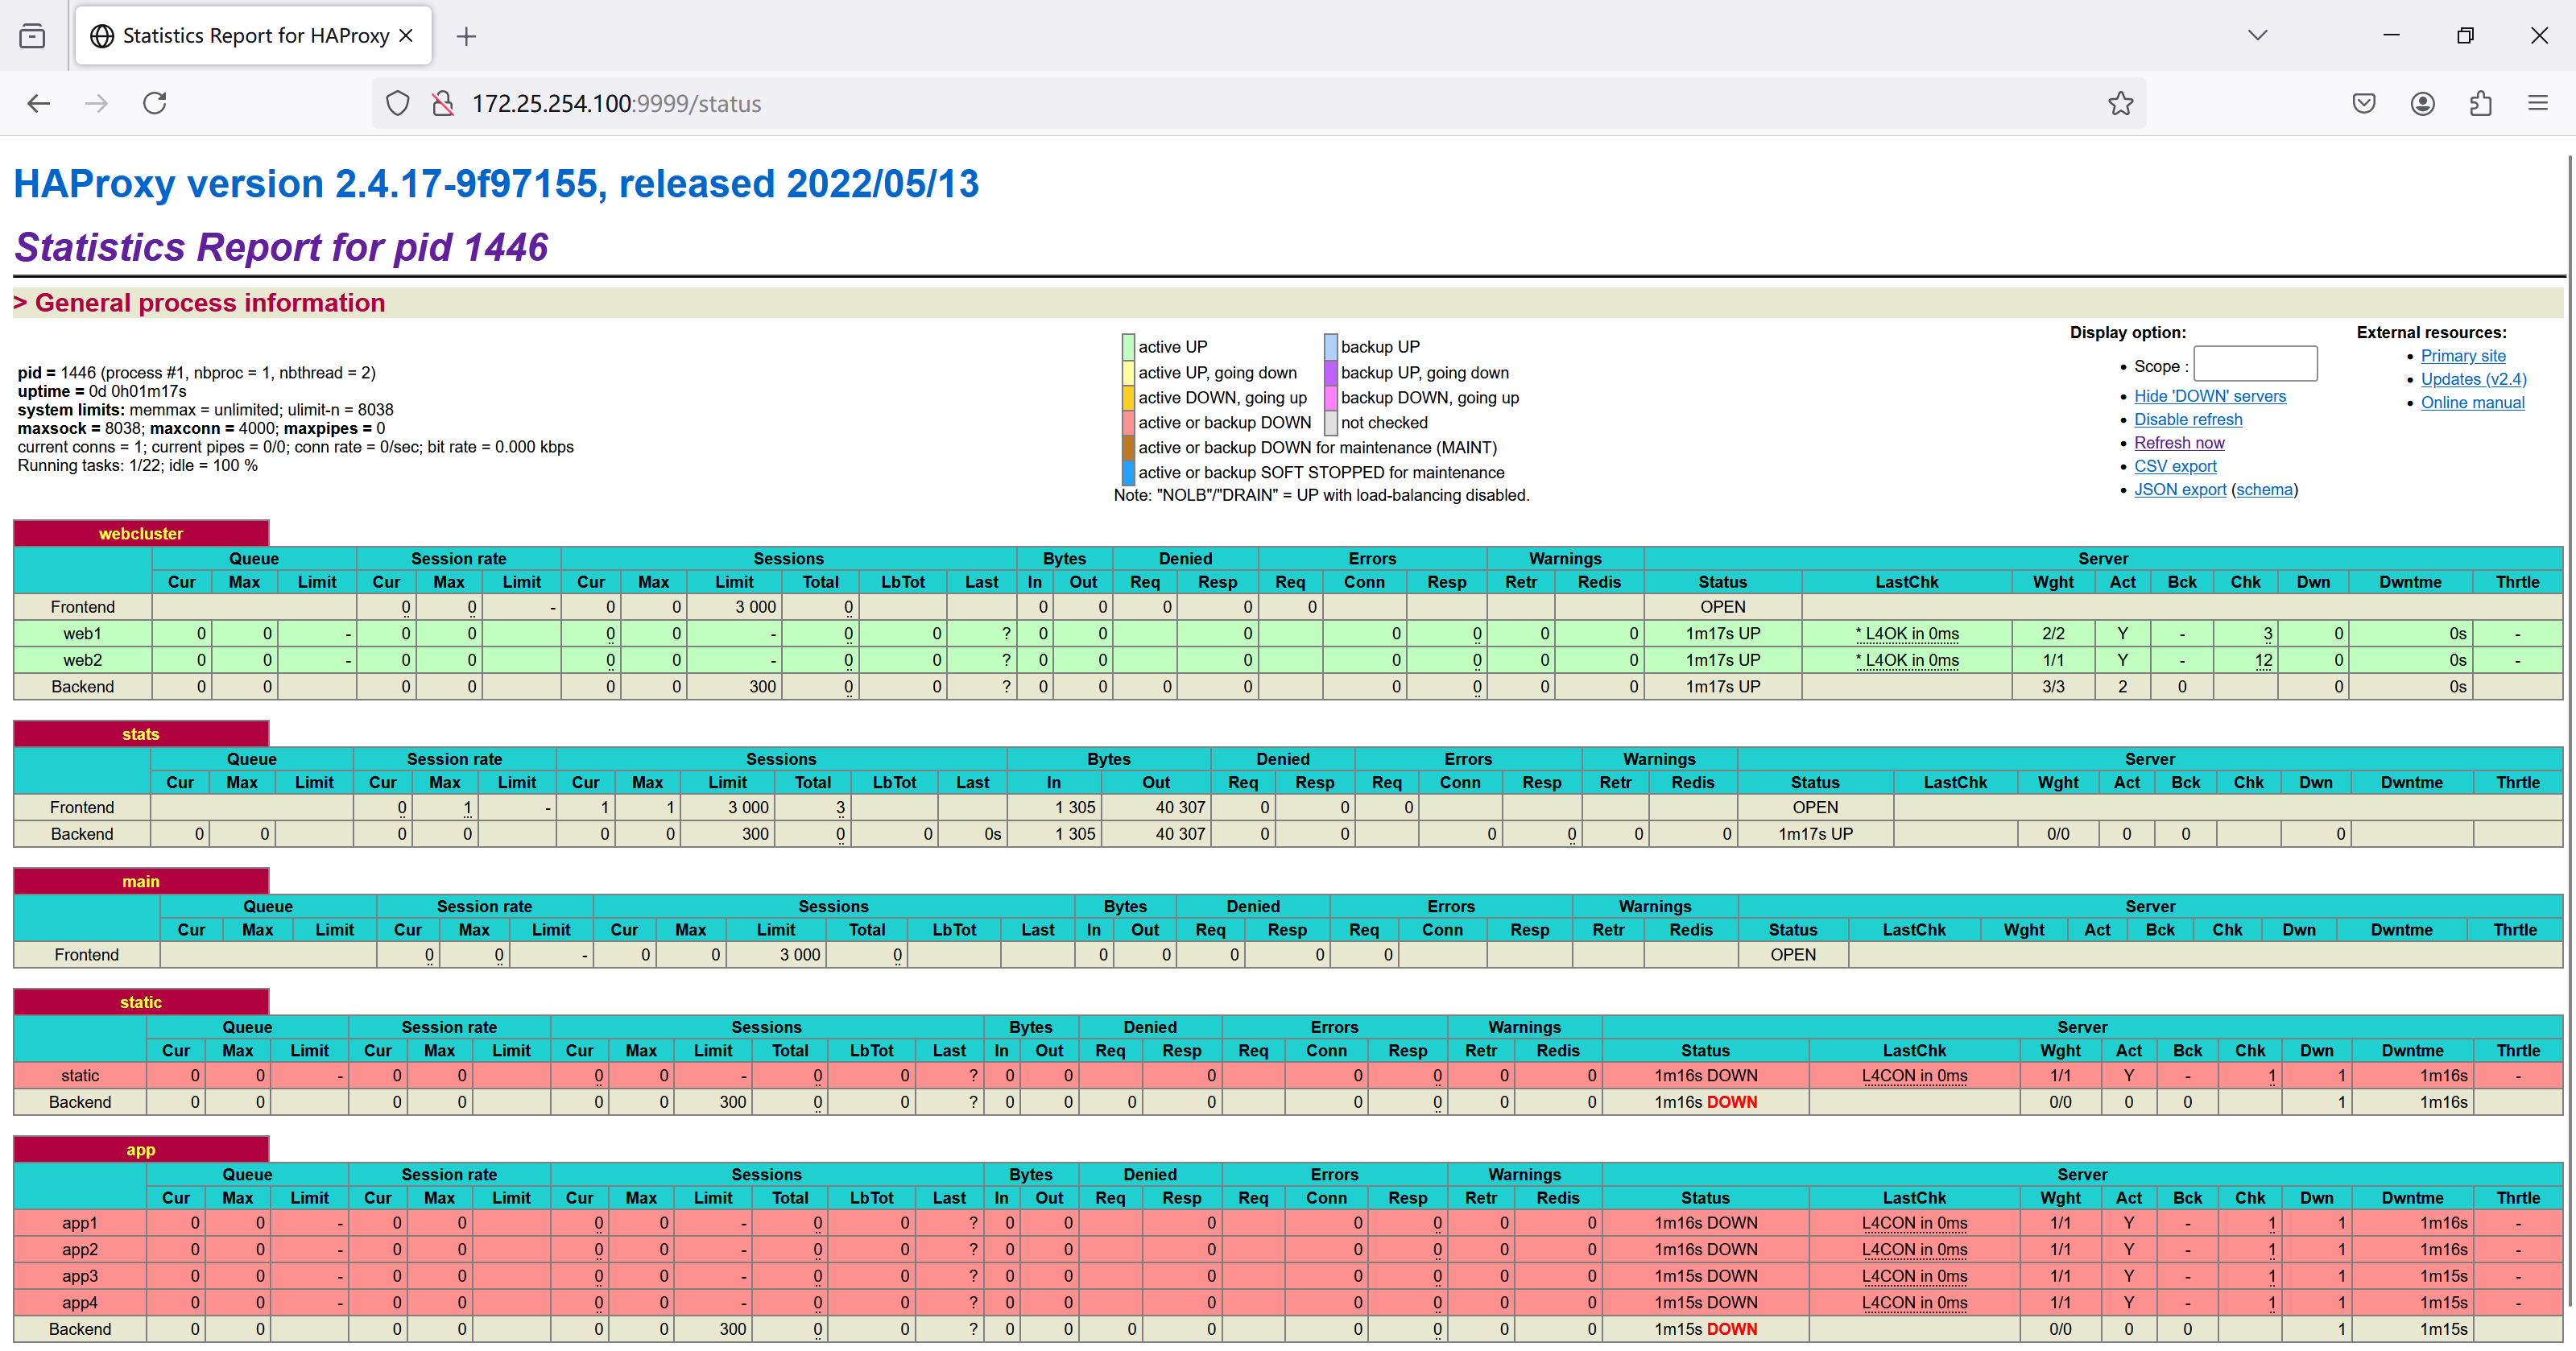
Task: Click the active or backup DOWN legend swatch
Action: coord(1128,422)
